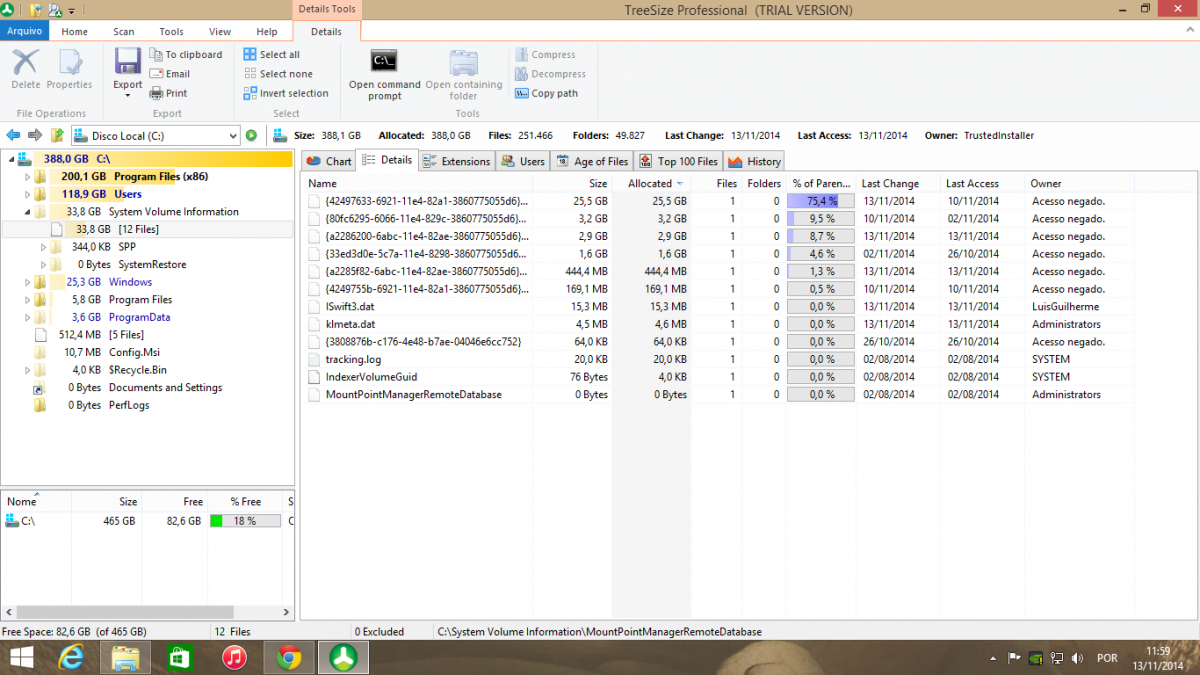
Task: Go back with the blue arrow
Action: point(13,135)
